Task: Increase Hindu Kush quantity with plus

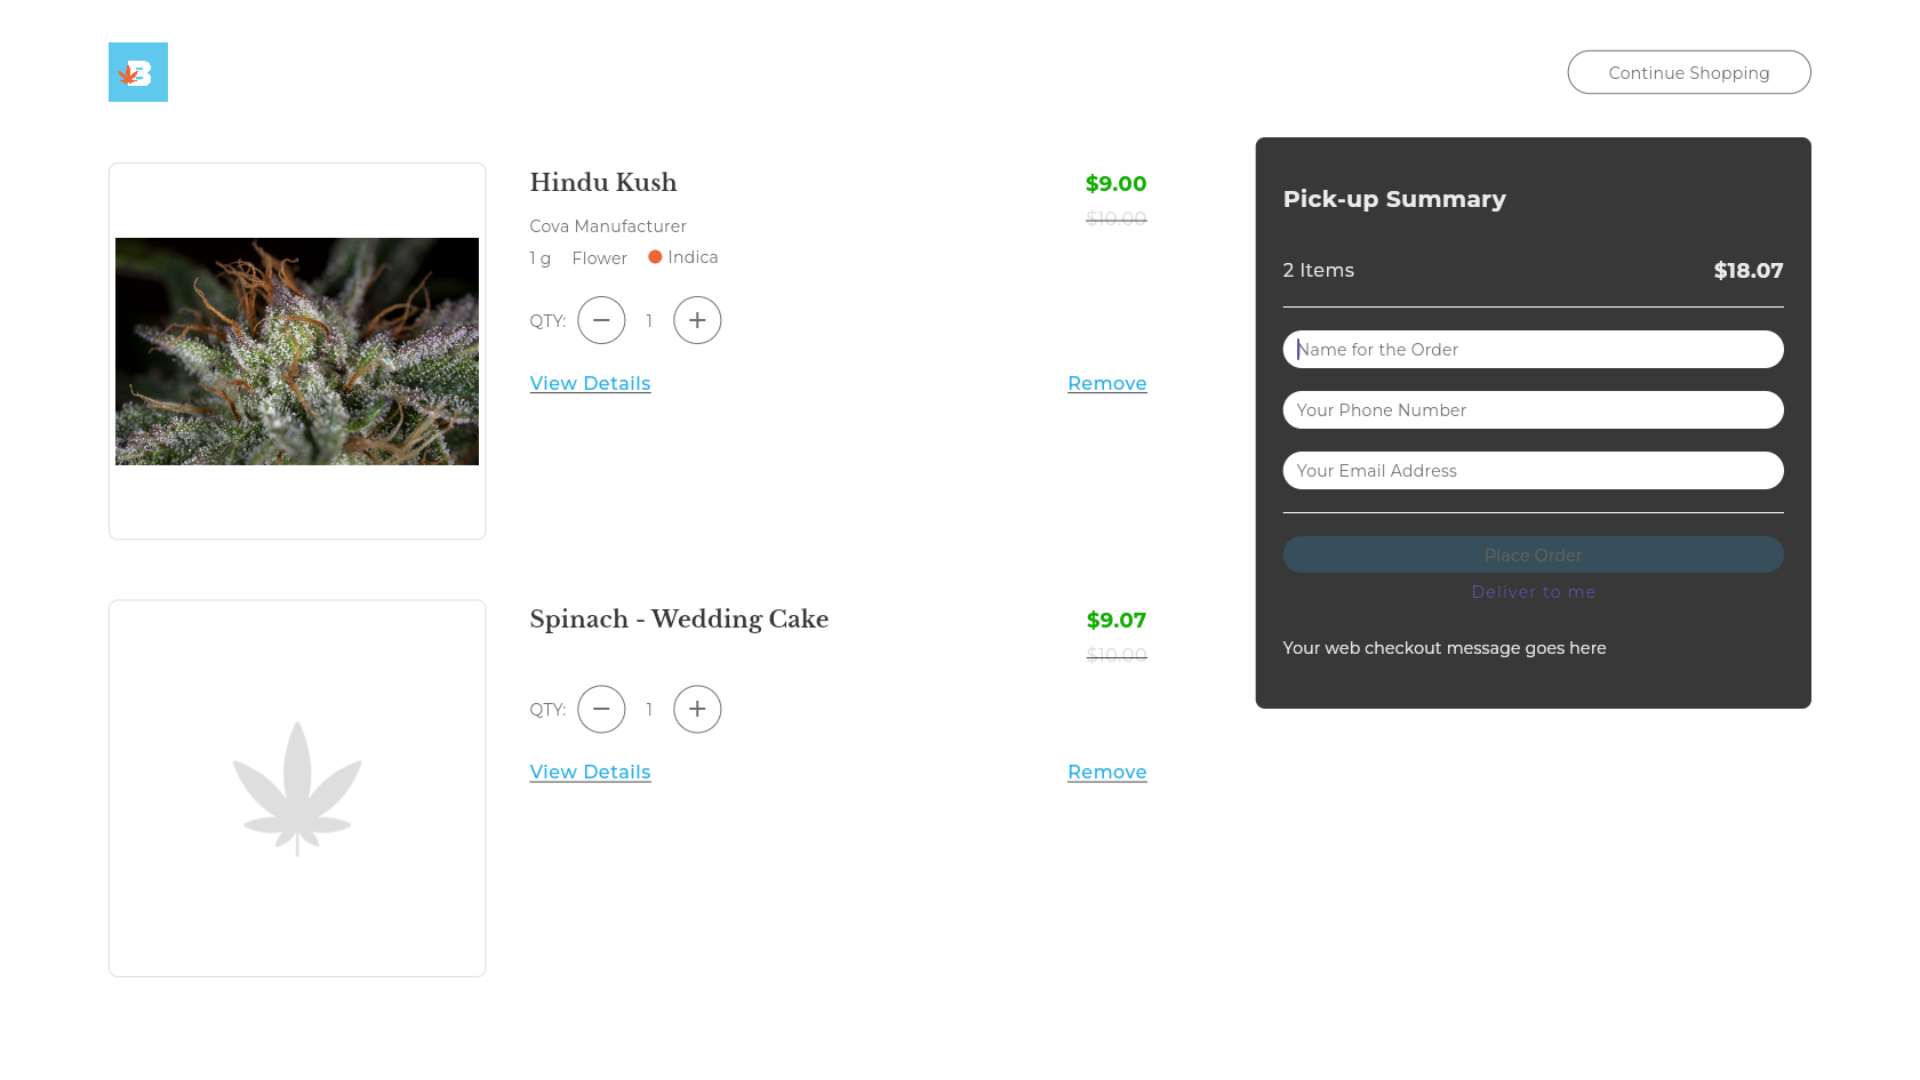Action: 697,320
